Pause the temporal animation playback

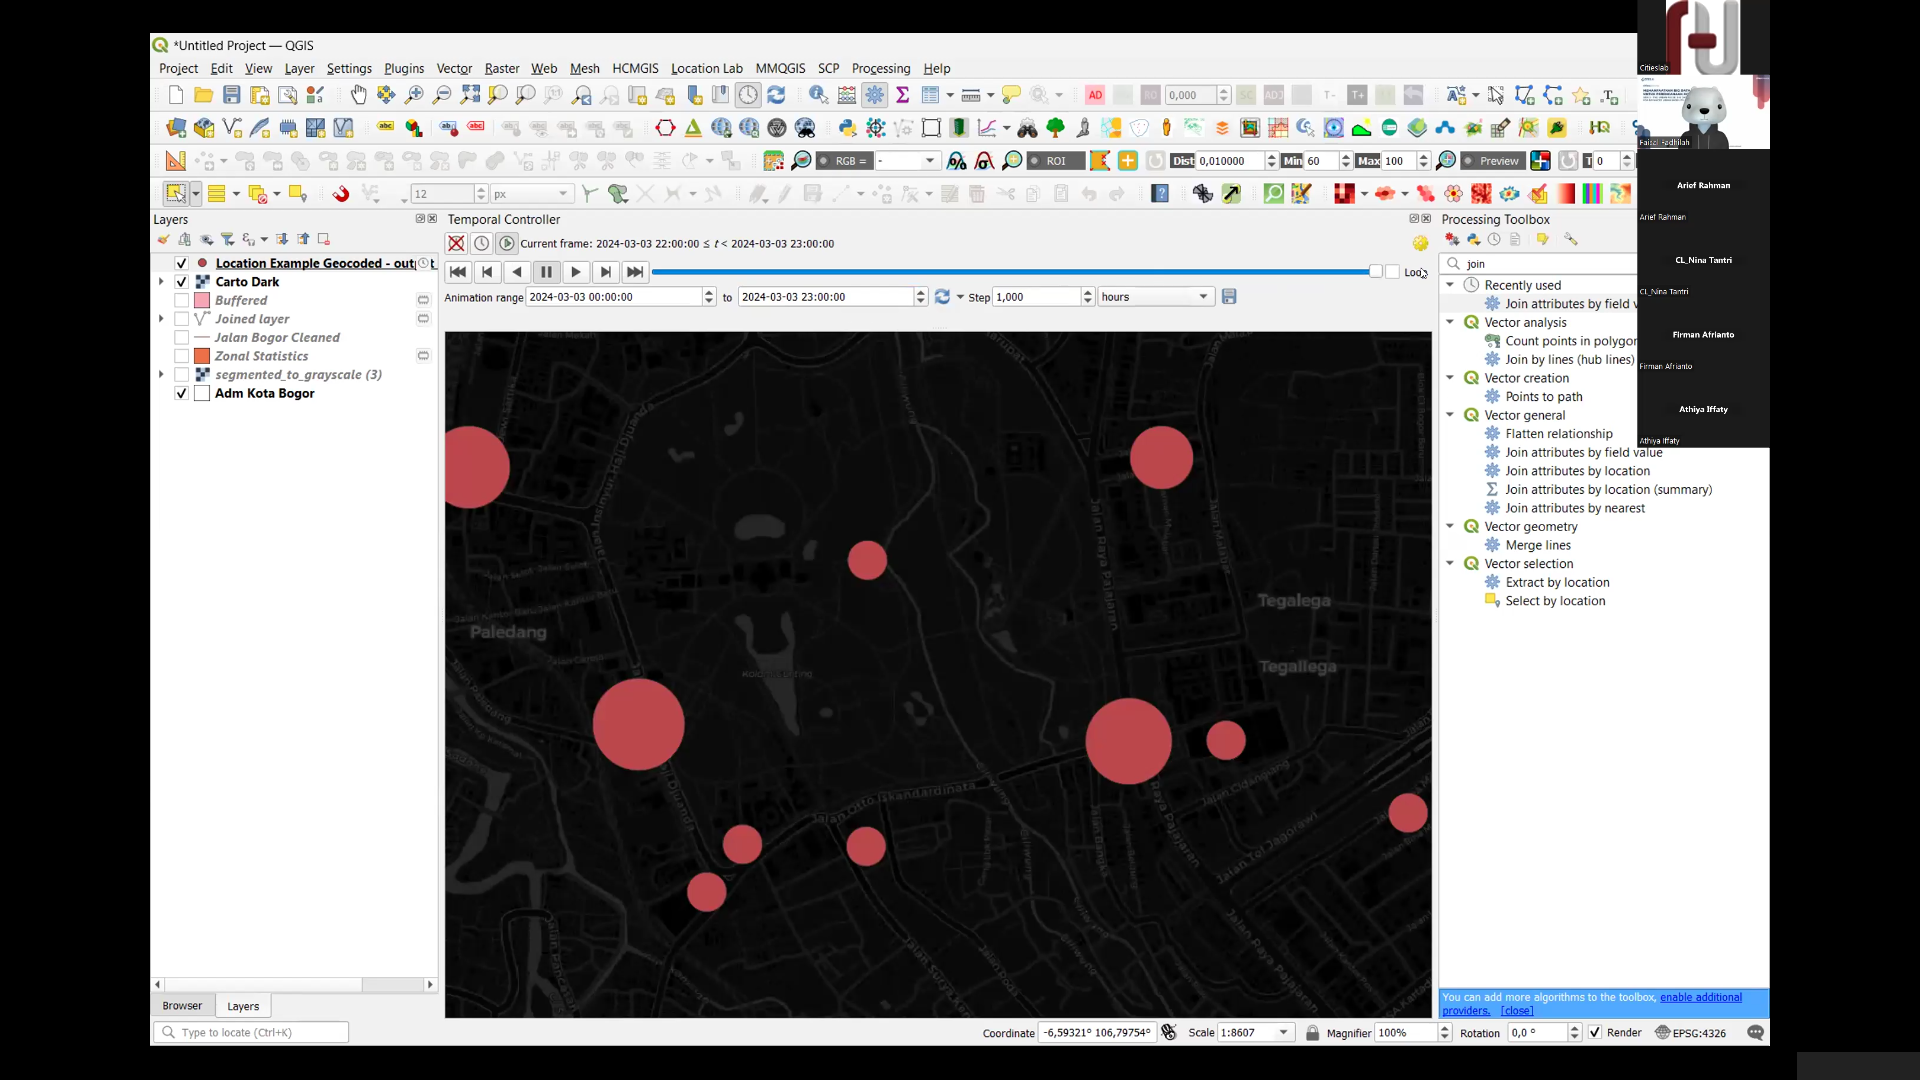click(x=546, y=271)
